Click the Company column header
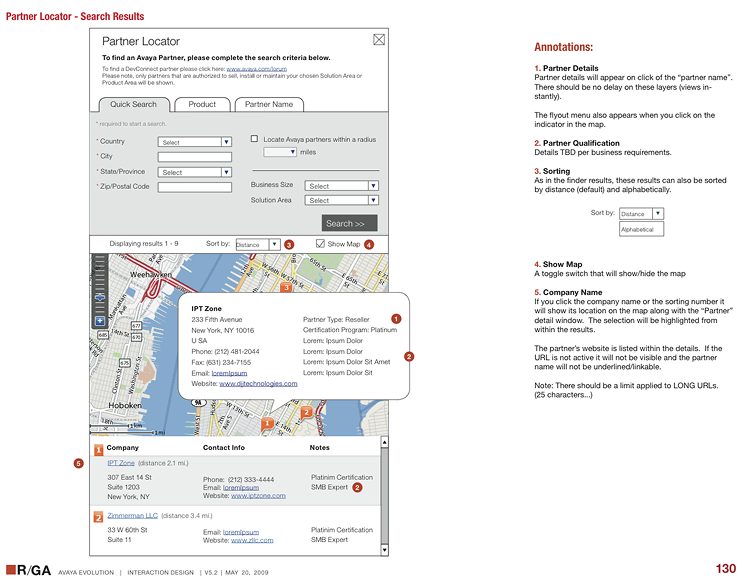Viewport: 750px width, 582px height. click(x=122, y=448)
